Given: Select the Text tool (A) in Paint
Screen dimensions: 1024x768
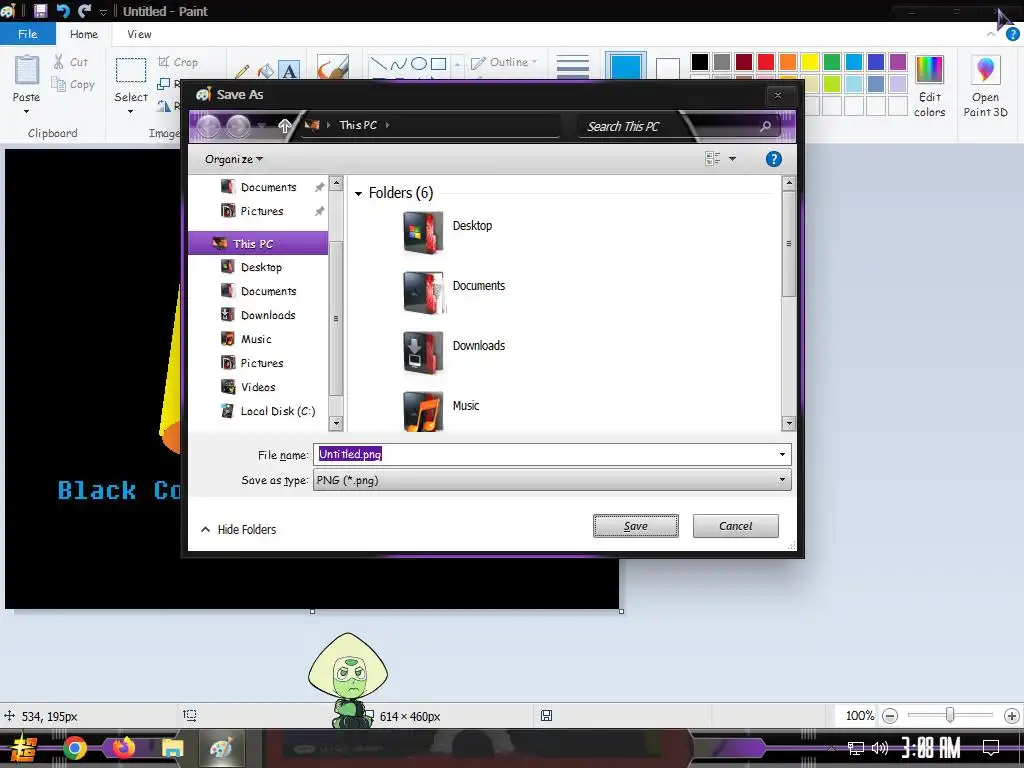Looking at the screenshot, I should 289,71.
